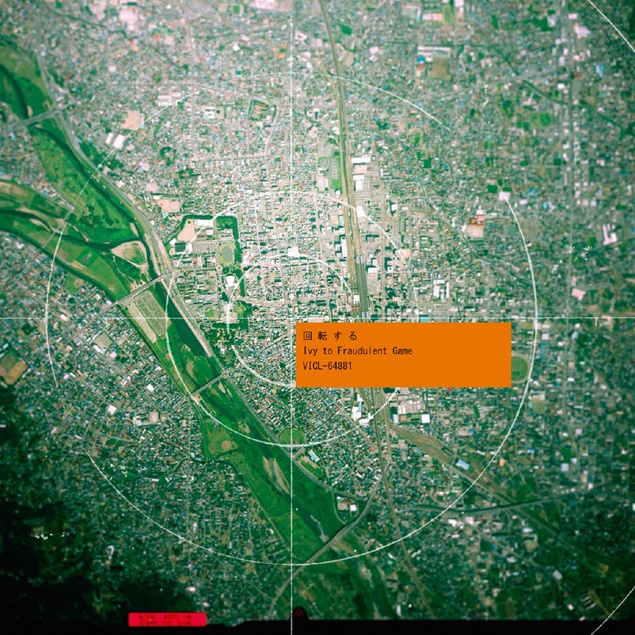Click the 'Ivy to Fraudulent Game' text
Viewport: 635px width, 635px height.
(357, 351)
